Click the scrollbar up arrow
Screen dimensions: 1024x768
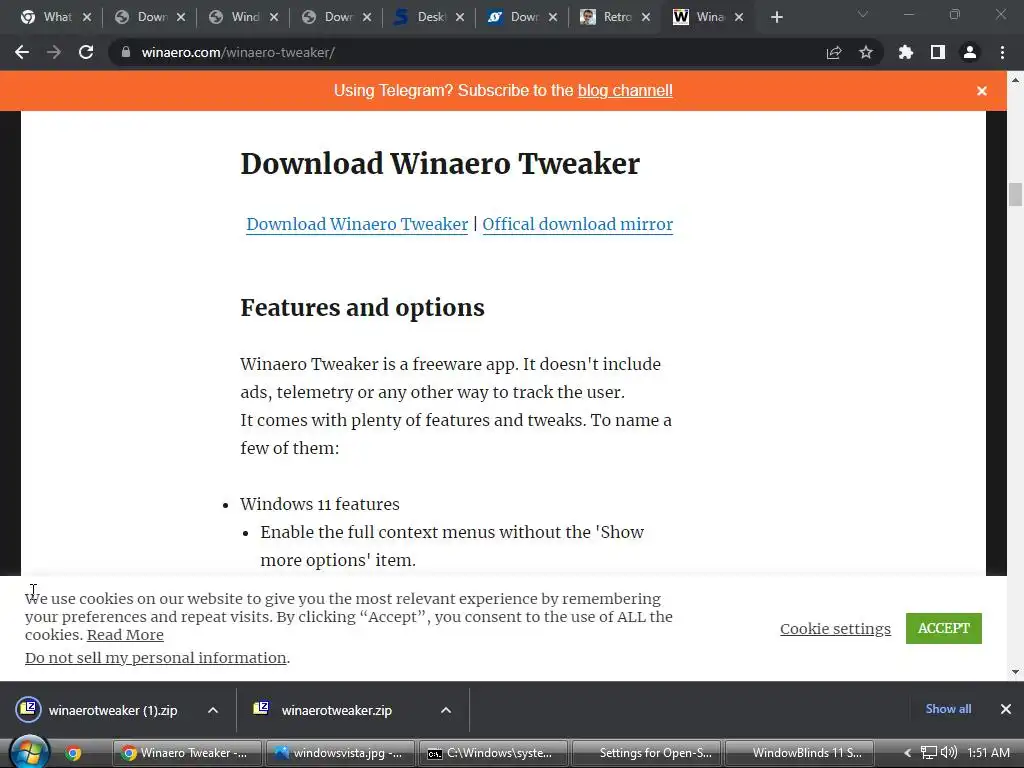(x=1015, y=80)
